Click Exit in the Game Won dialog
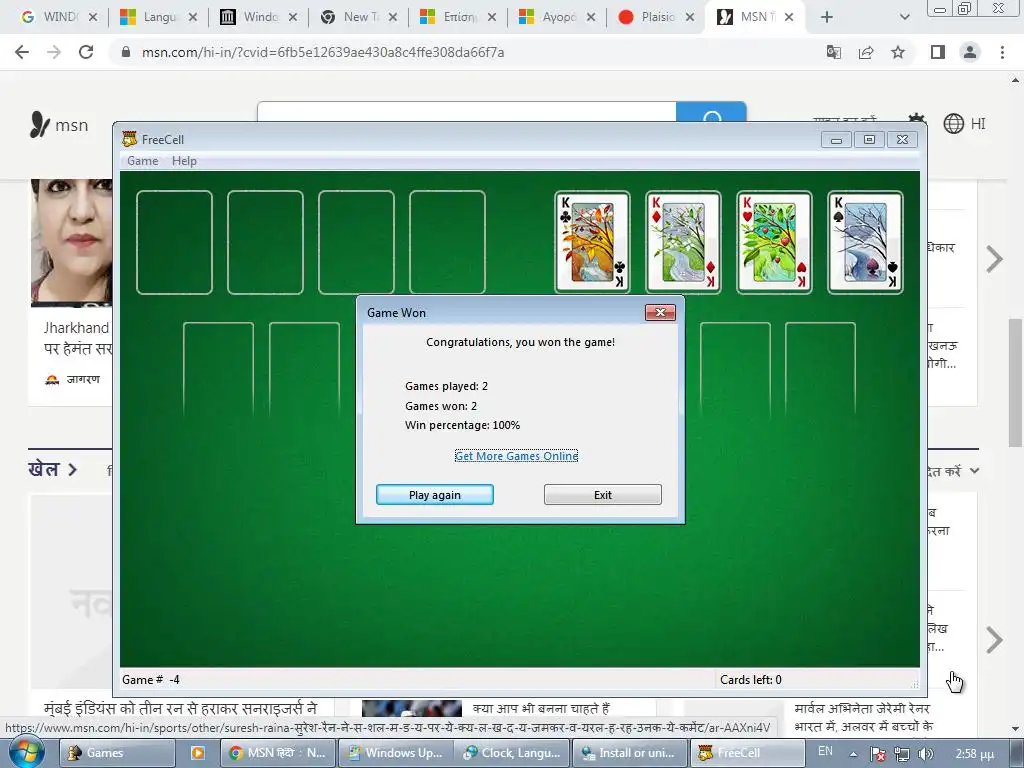The width and height of the screenshot is (1024, 768). (x=602, y=494)
